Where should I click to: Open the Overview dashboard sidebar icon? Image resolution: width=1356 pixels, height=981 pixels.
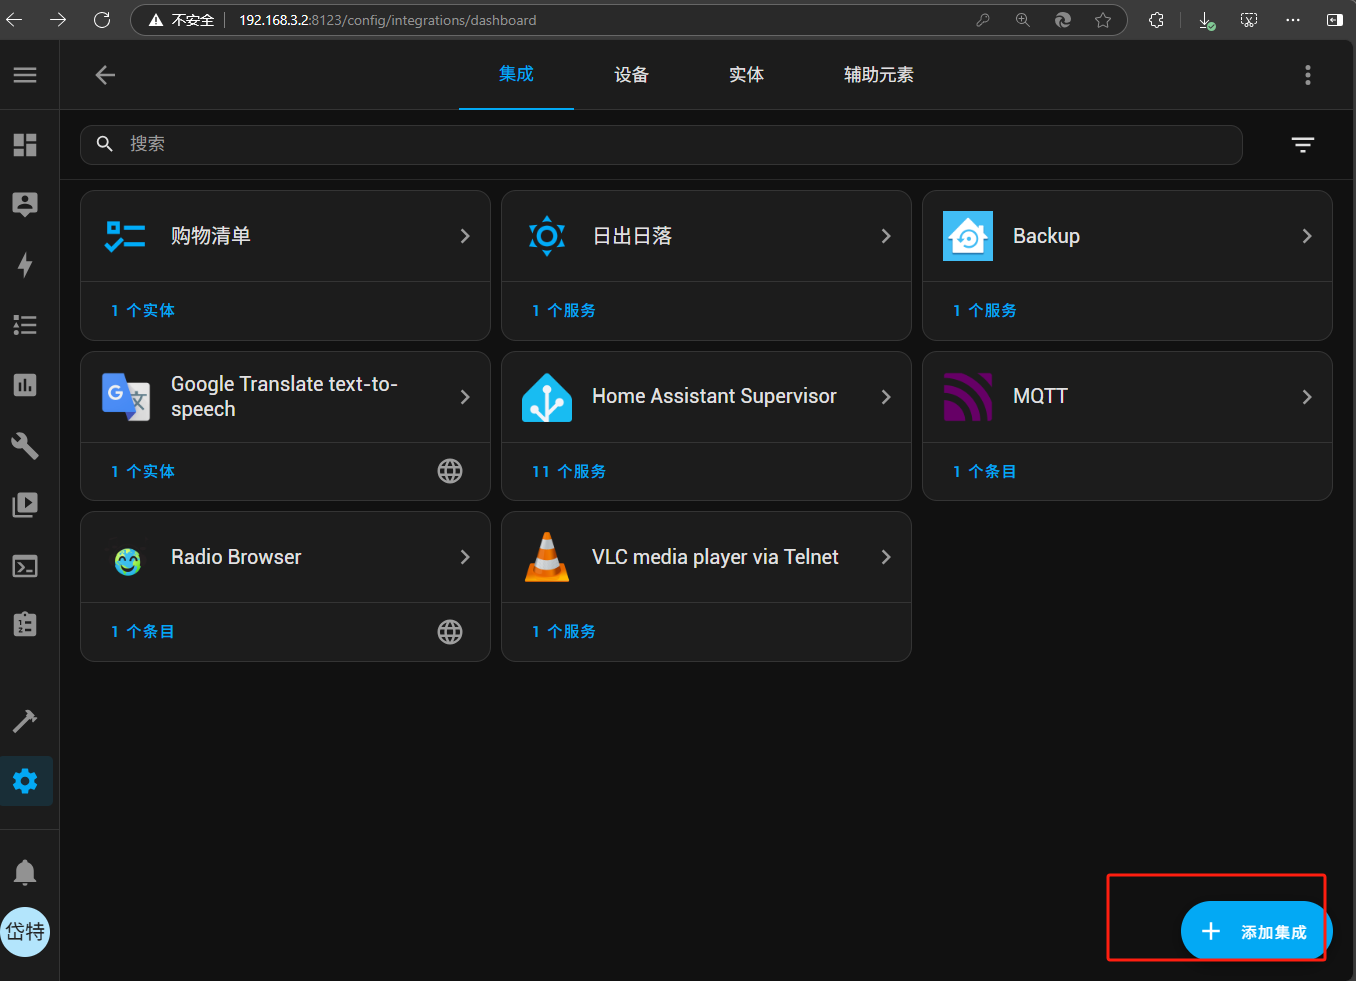pyautogui.click(x=25, y=145)
